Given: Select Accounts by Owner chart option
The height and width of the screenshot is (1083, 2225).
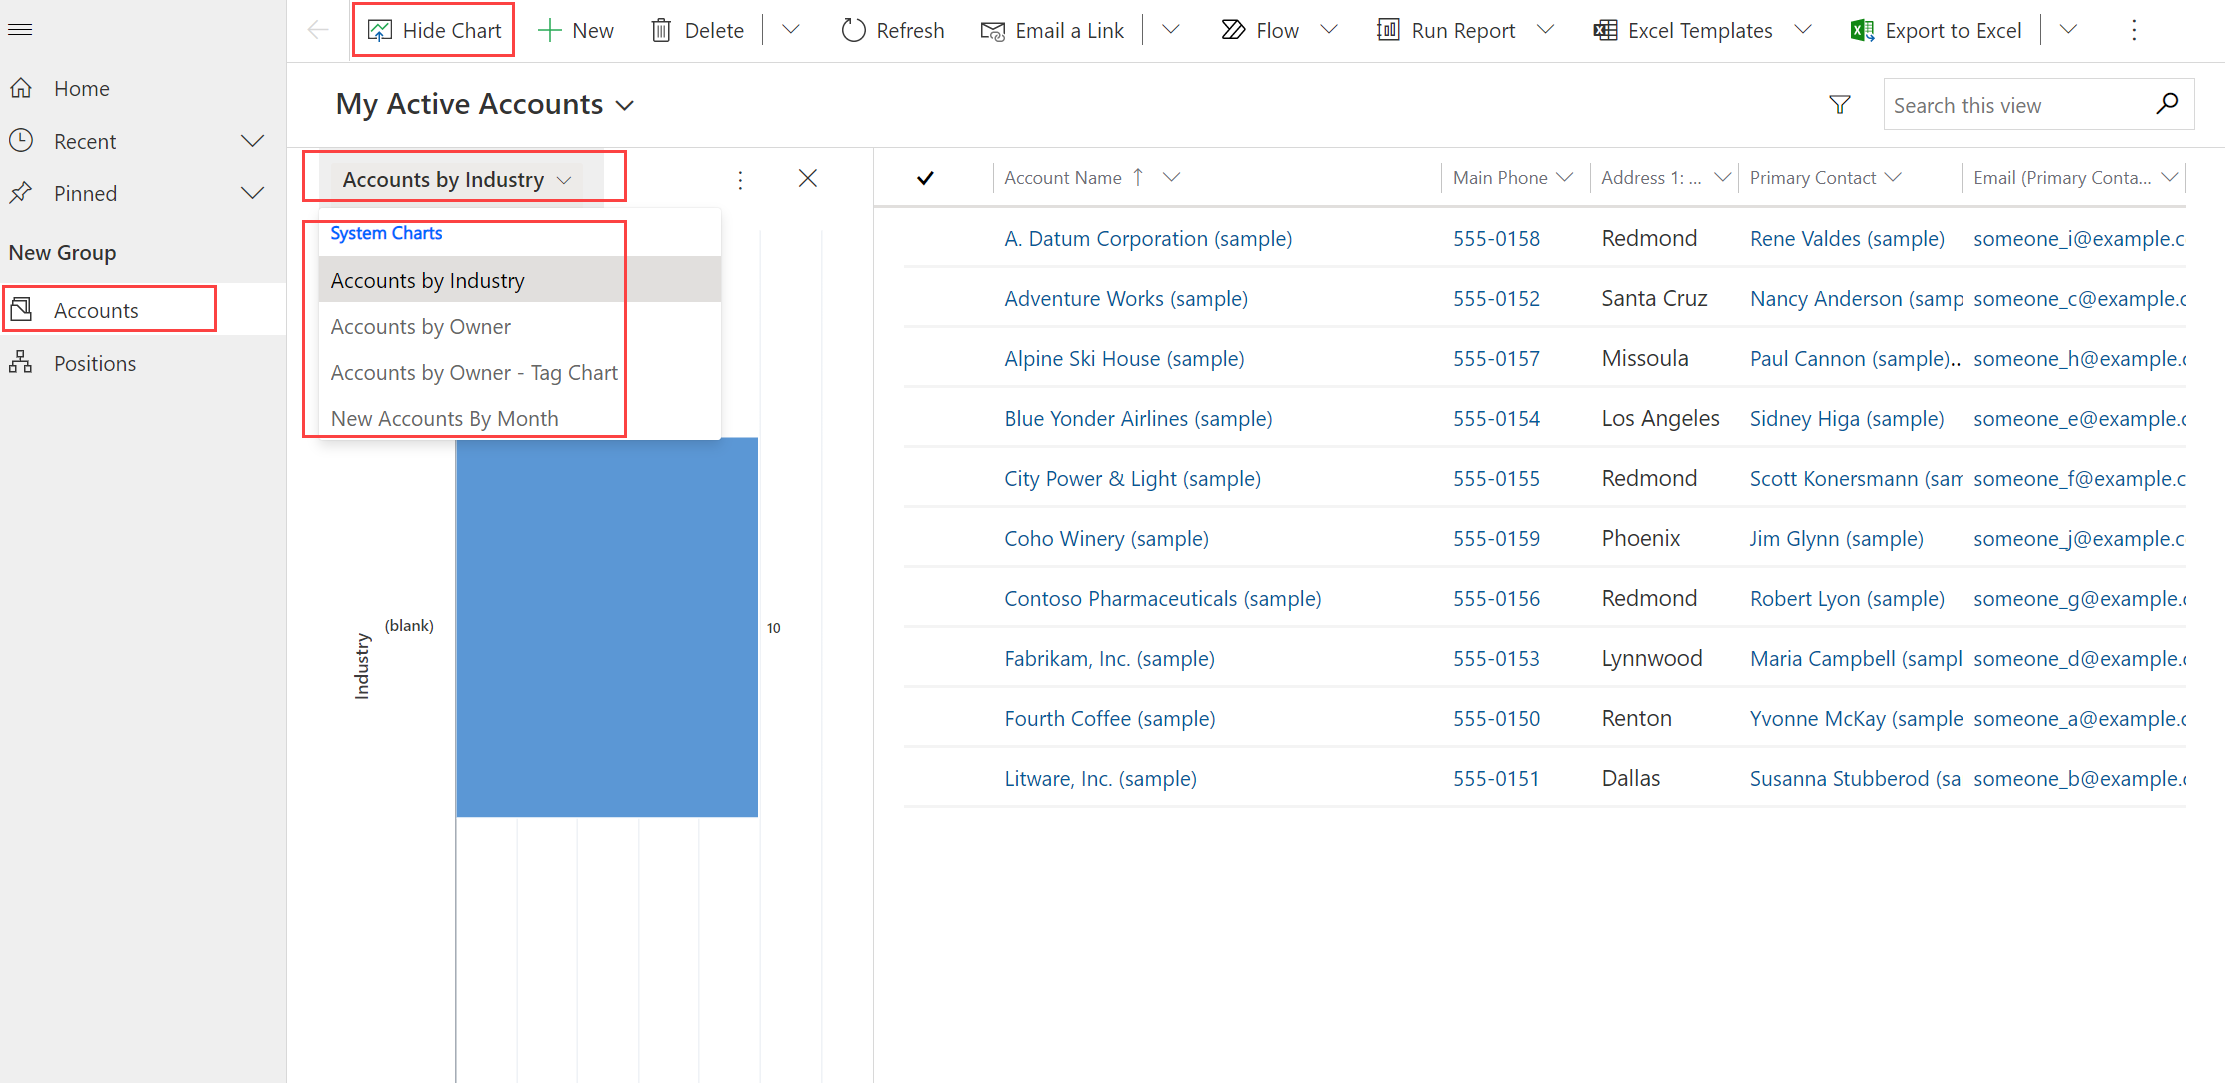Looking at the screenshot, I should pyautogui.click(x=421, y=325).
